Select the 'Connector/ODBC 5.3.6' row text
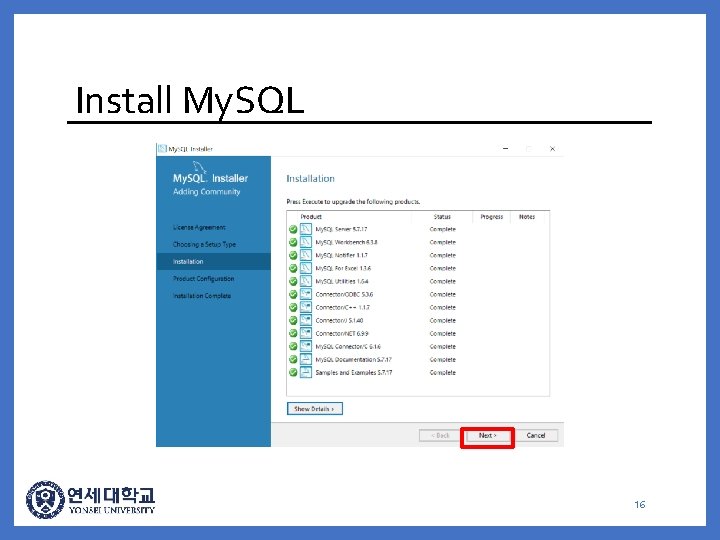This screenshot has width=720, height=540. (344, 294)
